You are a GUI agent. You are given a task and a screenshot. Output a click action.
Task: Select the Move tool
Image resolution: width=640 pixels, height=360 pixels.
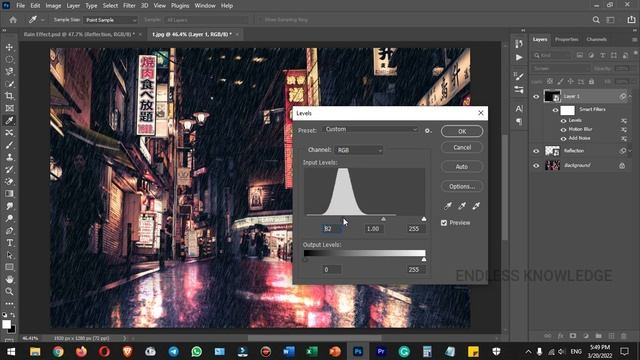(x=9, y=47)
